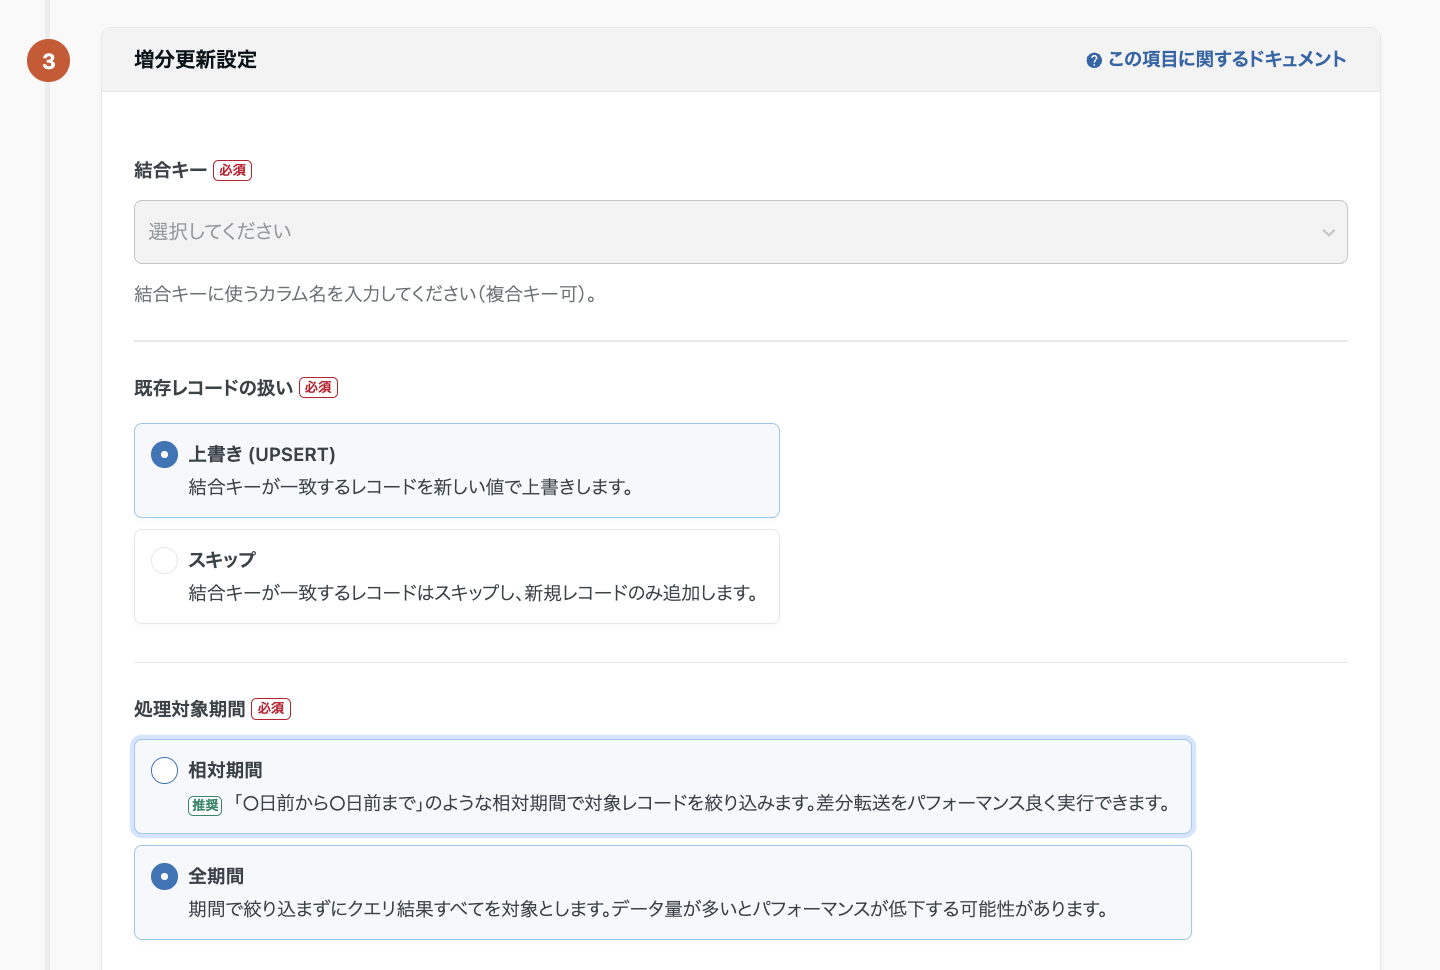This screenshot has height=970, width=1440.
Task: Click the 処理対象期間 label
Action: coord(190,709)
